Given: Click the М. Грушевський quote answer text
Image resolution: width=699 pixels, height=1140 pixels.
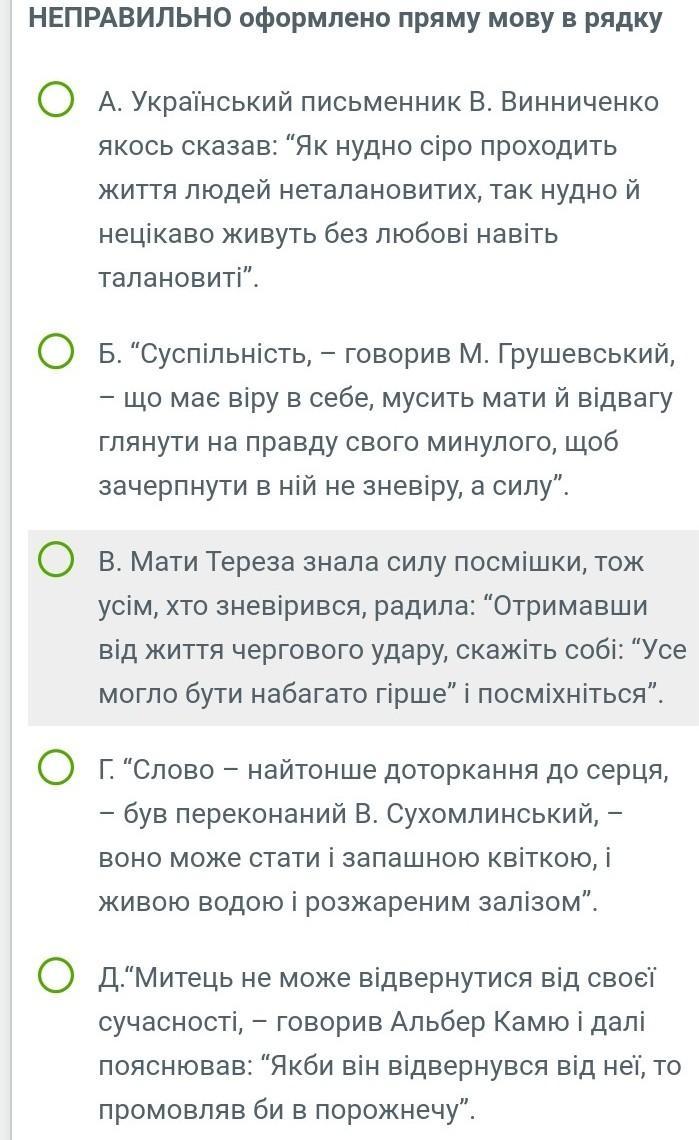Looking at the screenshot, I should click(x=387, y=420).
